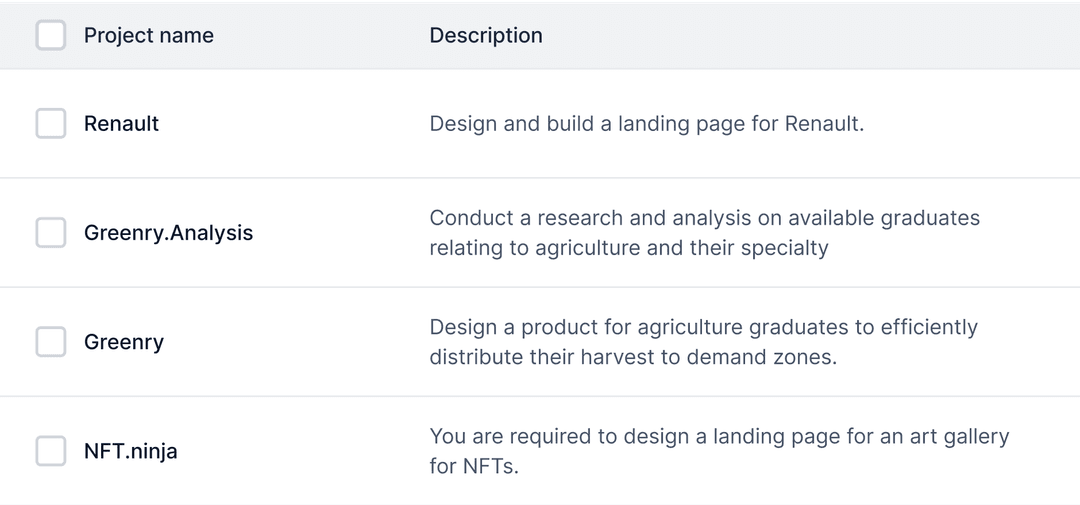1080x505 pixels.
Task: Click the Greenry project name
Action: coord(124,342)
